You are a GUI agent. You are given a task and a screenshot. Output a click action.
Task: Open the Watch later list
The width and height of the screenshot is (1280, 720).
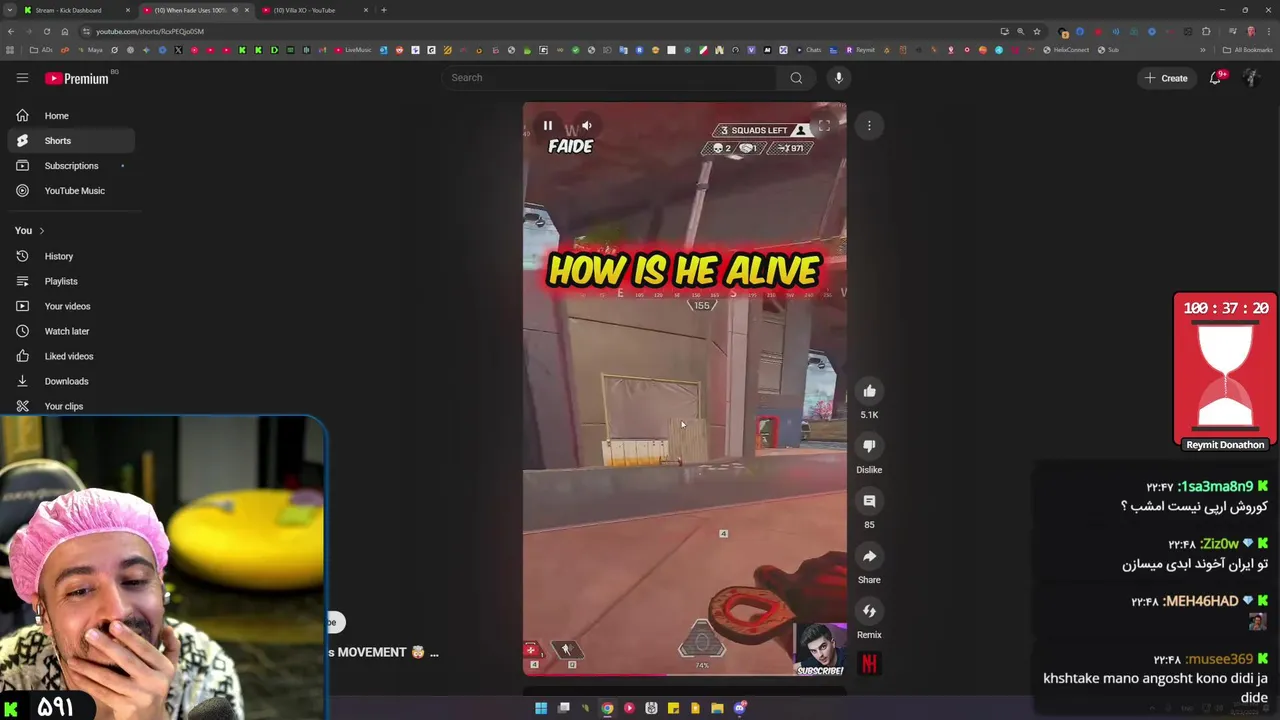click(70, 331)
